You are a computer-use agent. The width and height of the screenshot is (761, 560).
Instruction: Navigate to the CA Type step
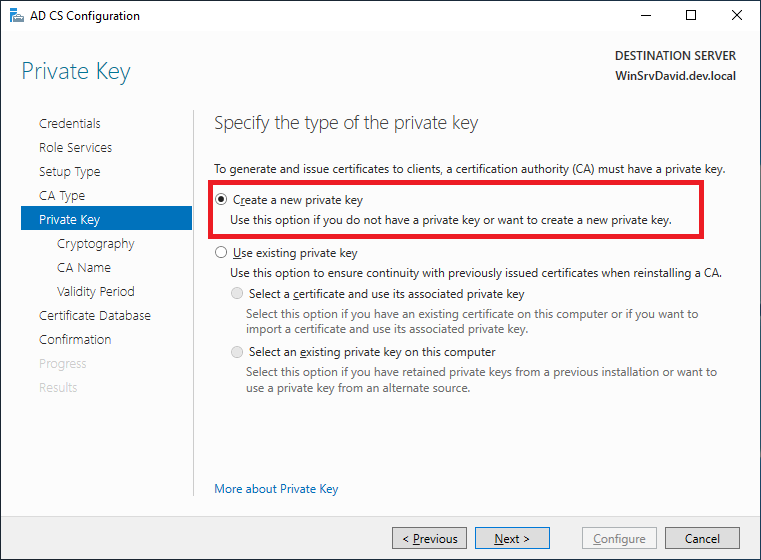[x=62, y=196]
